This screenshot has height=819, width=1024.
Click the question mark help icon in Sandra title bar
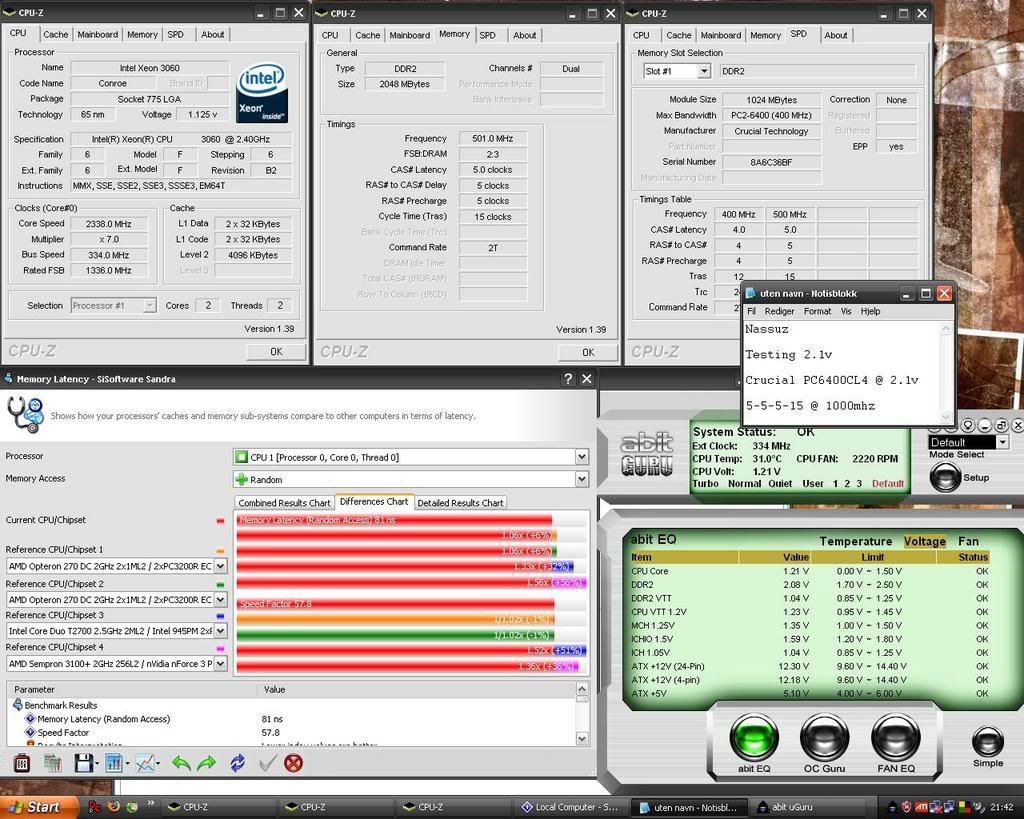coord(568,379)
